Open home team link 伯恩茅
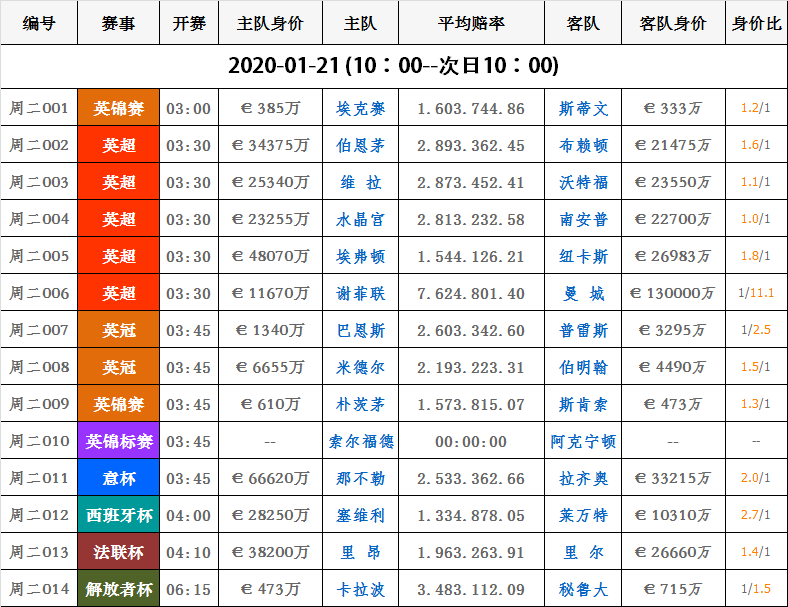The image size is (788, 607). coord(360,145)
